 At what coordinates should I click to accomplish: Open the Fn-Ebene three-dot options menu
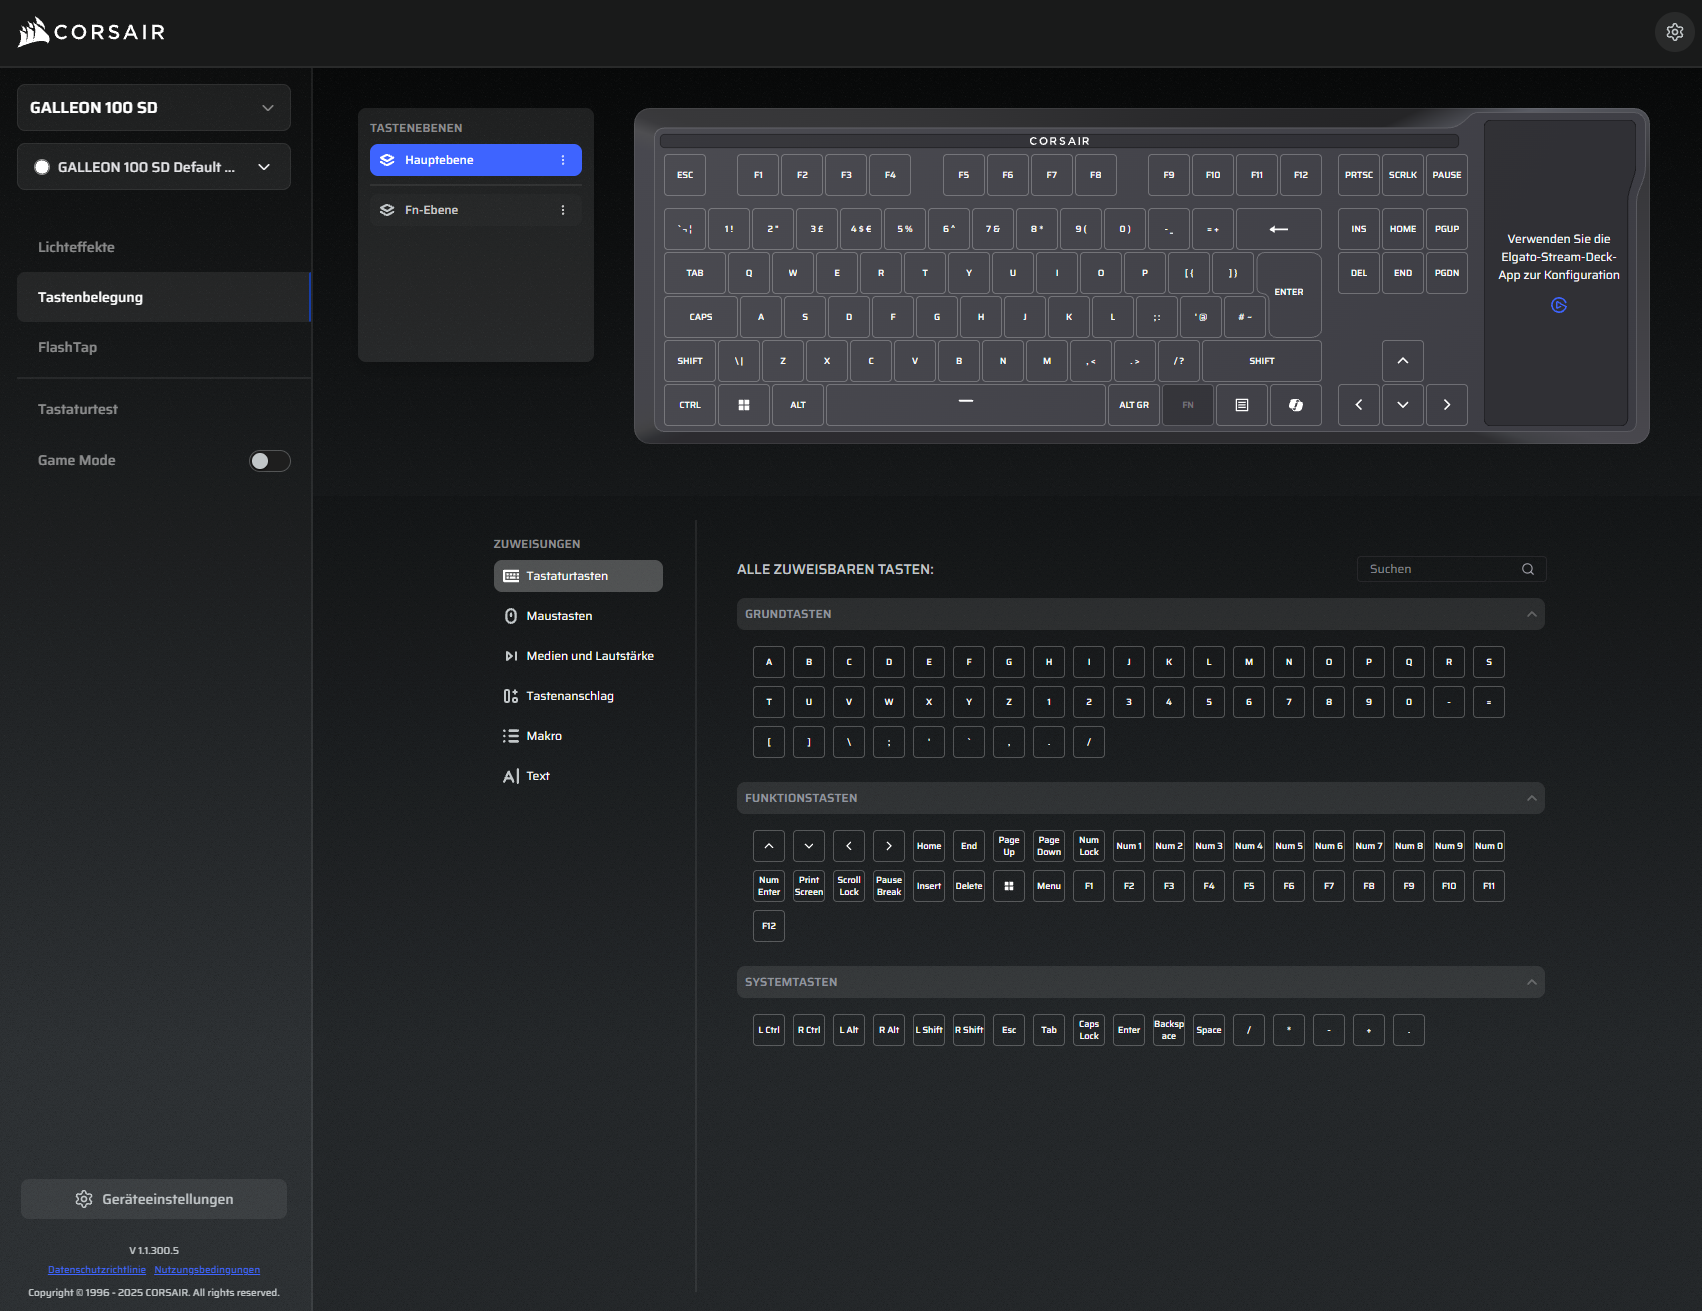563,210
